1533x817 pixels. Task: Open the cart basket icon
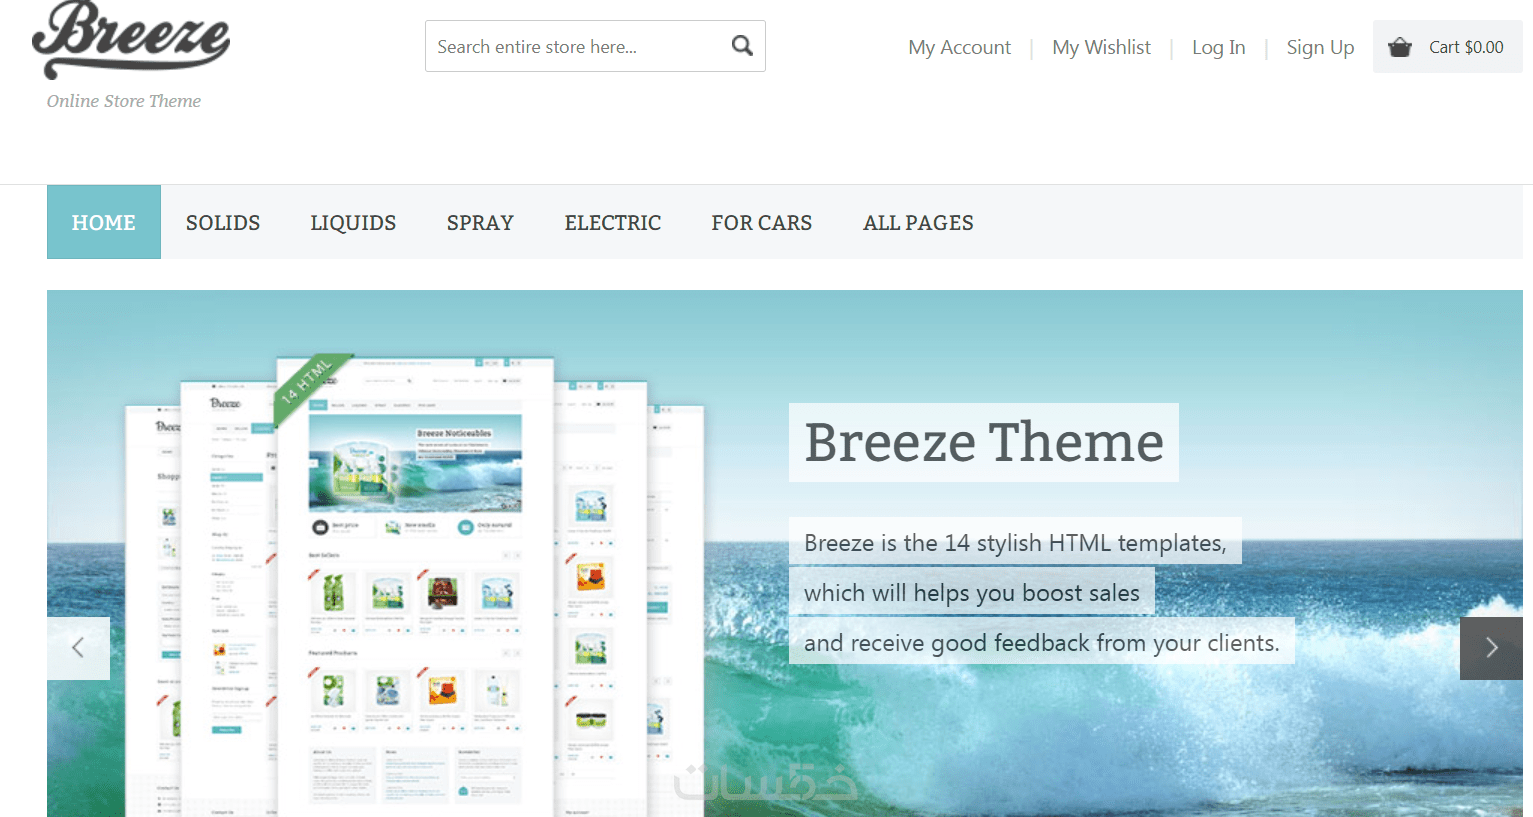point(1400,47)
